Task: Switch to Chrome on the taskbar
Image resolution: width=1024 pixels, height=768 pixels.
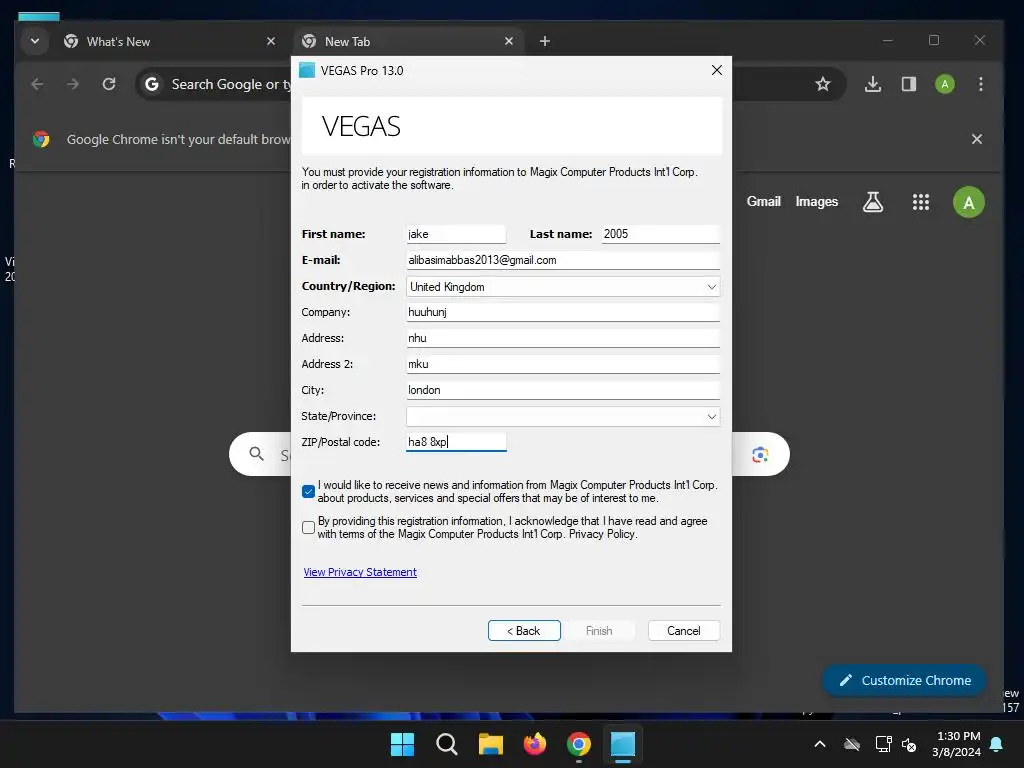Action: pyautogui.click(x=579, y=744)
